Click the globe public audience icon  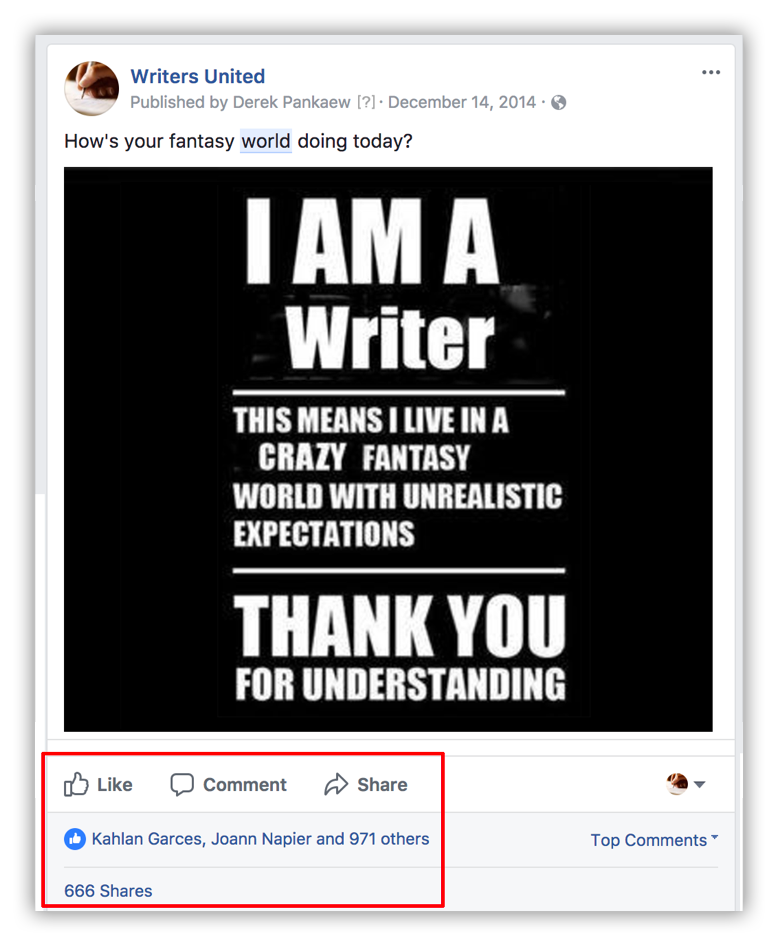pyautogui.click(x=559, y=103)
